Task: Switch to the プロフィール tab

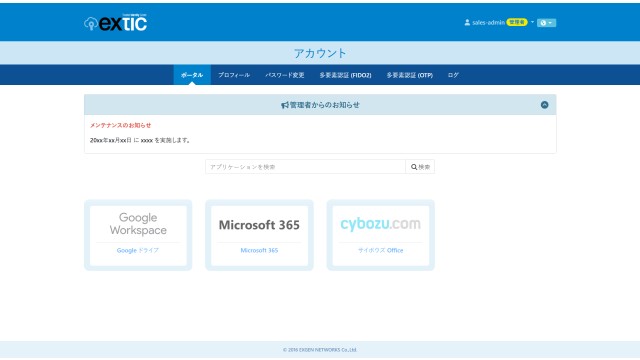Action: 234,75
